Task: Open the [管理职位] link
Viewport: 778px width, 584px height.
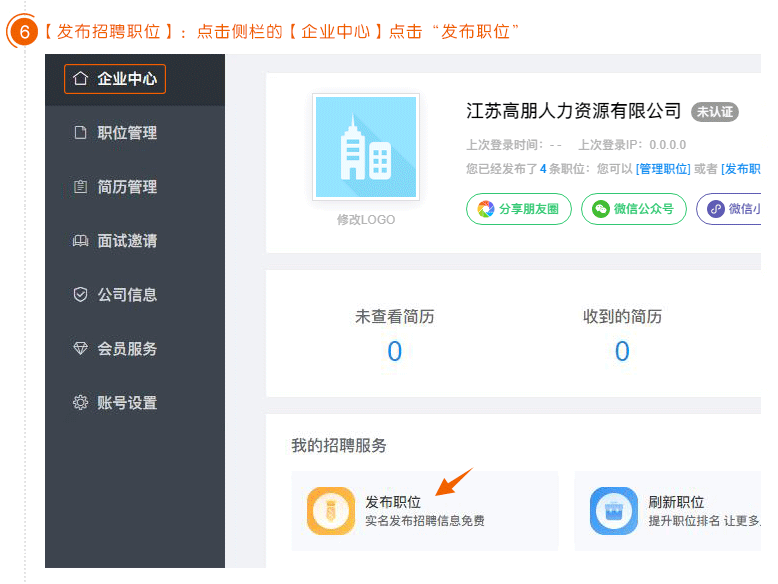Action: click(x=663, y=169)
